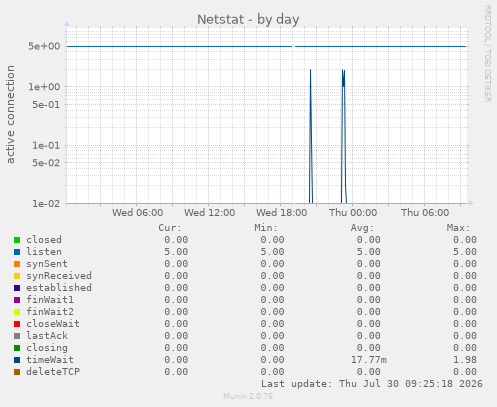The image size is (497, 407).
Task: Click the orange synSent legend swatch
Action: (x=17, y=264)
